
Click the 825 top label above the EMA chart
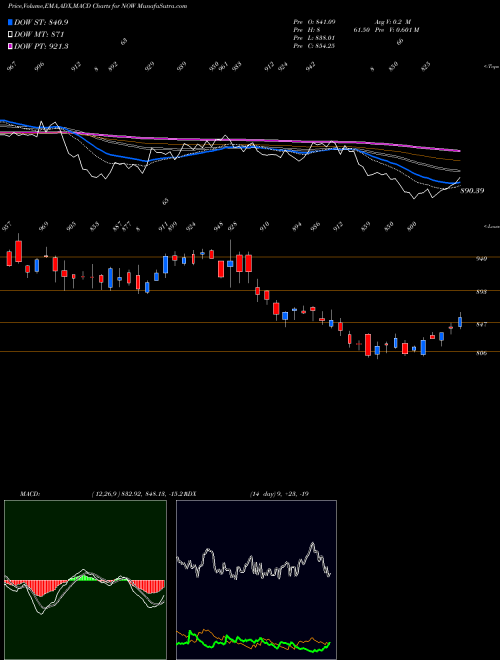(x=426, y=67)
